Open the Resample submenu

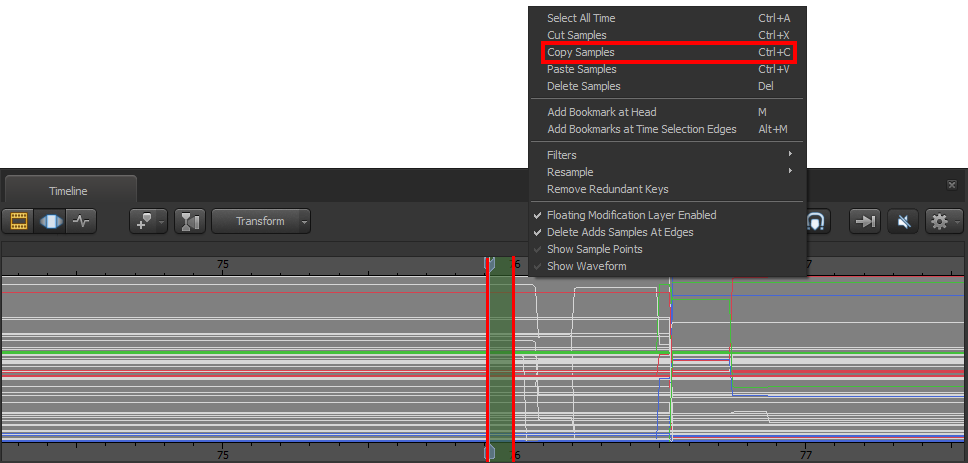668,172
